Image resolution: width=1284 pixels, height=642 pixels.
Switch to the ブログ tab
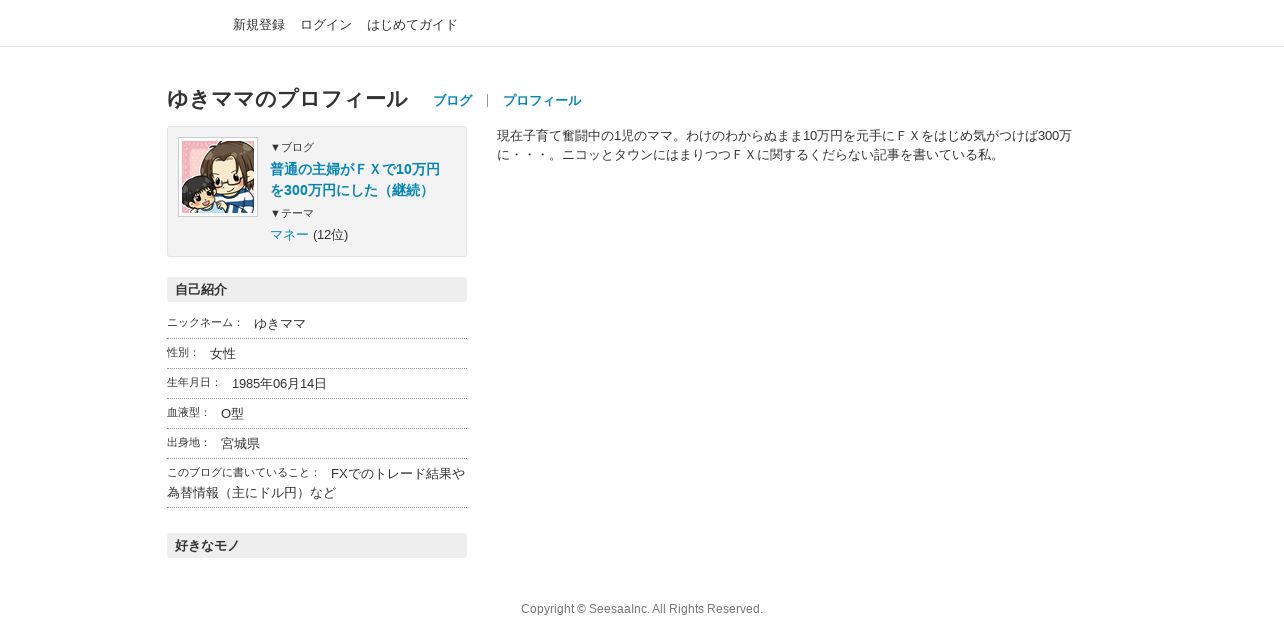pyautogui.click(x=452, y=101)
